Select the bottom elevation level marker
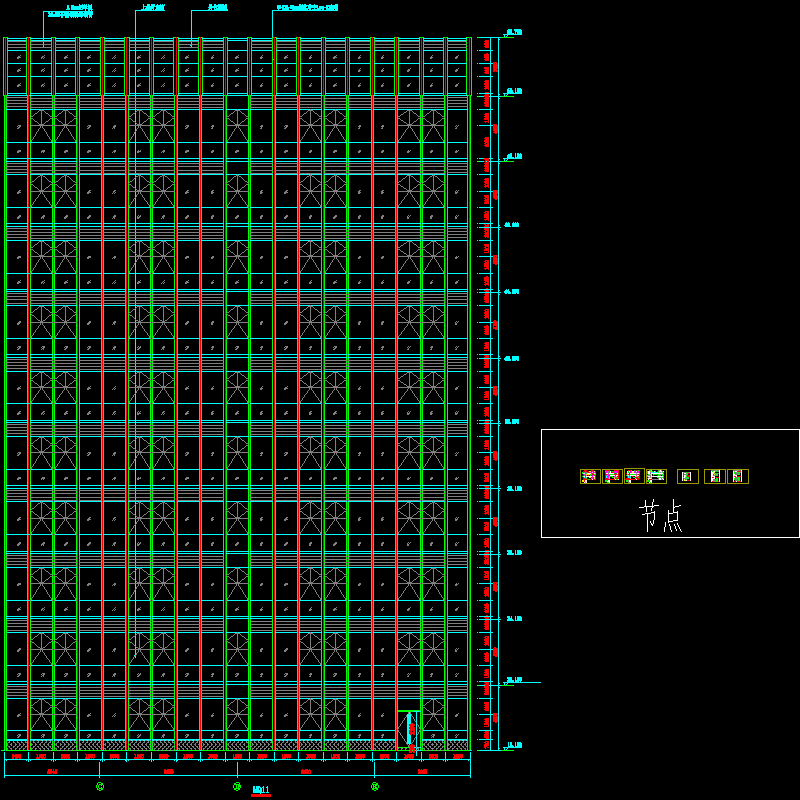Screen dimensions: 800x800 (x=513, y=746)
